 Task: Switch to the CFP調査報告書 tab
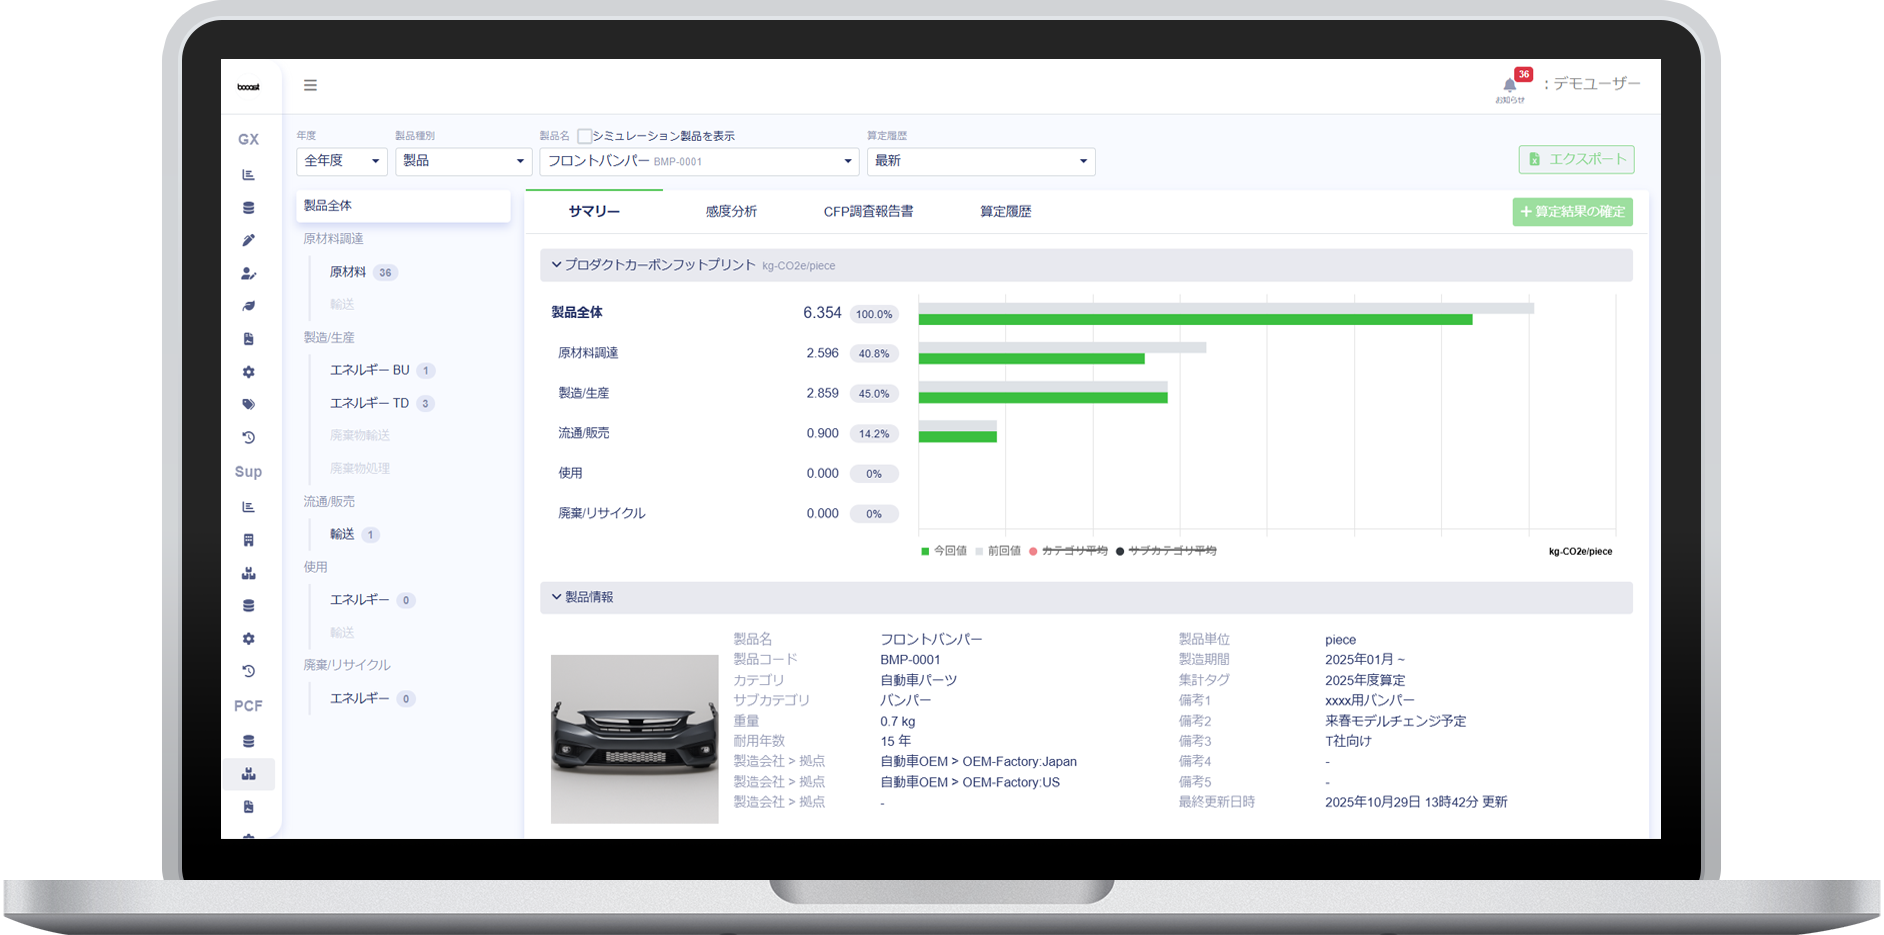(x=868, y=212)
